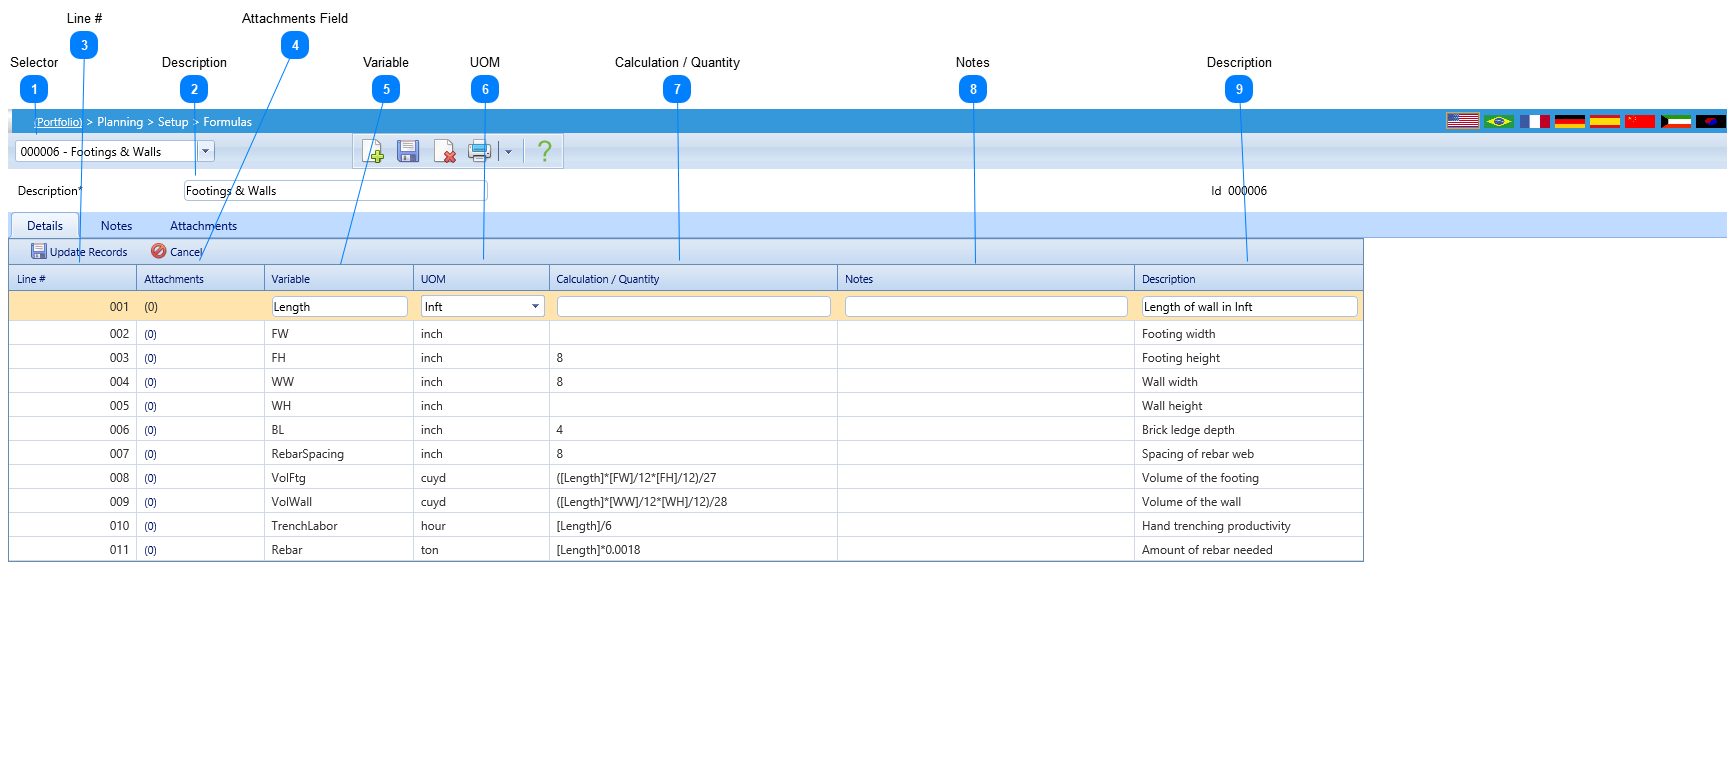Select the Details tab

point(45,226)
